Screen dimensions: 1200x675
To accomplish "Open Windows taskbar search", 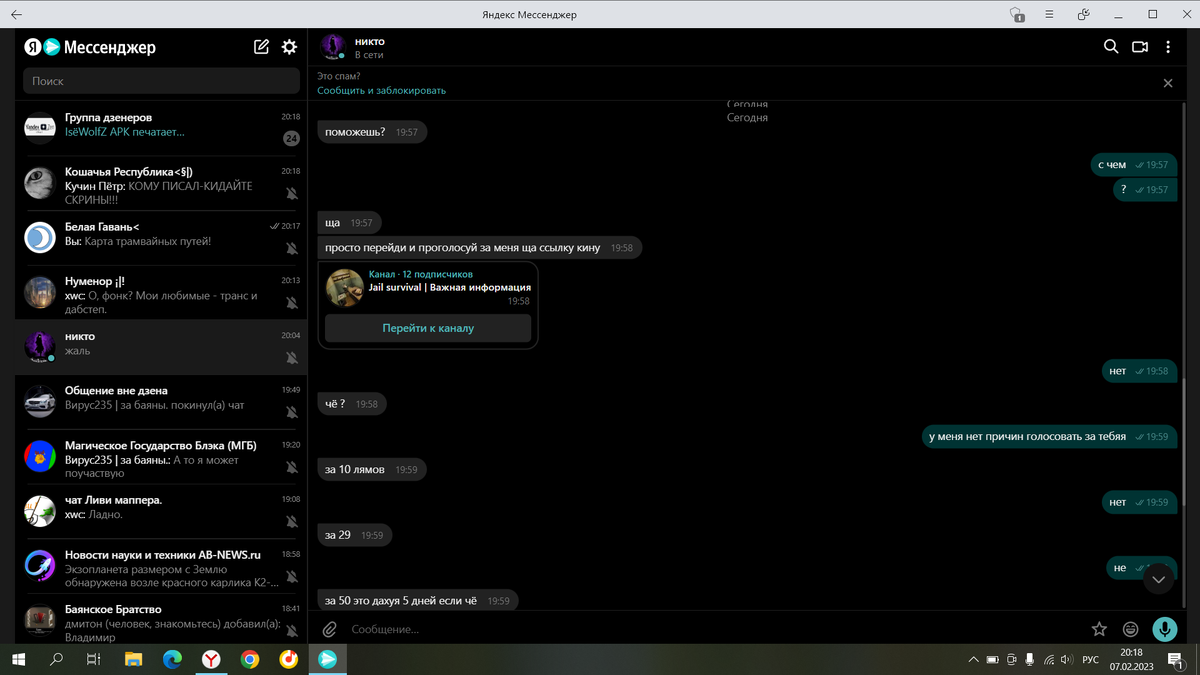I will [x=56, y=659].
